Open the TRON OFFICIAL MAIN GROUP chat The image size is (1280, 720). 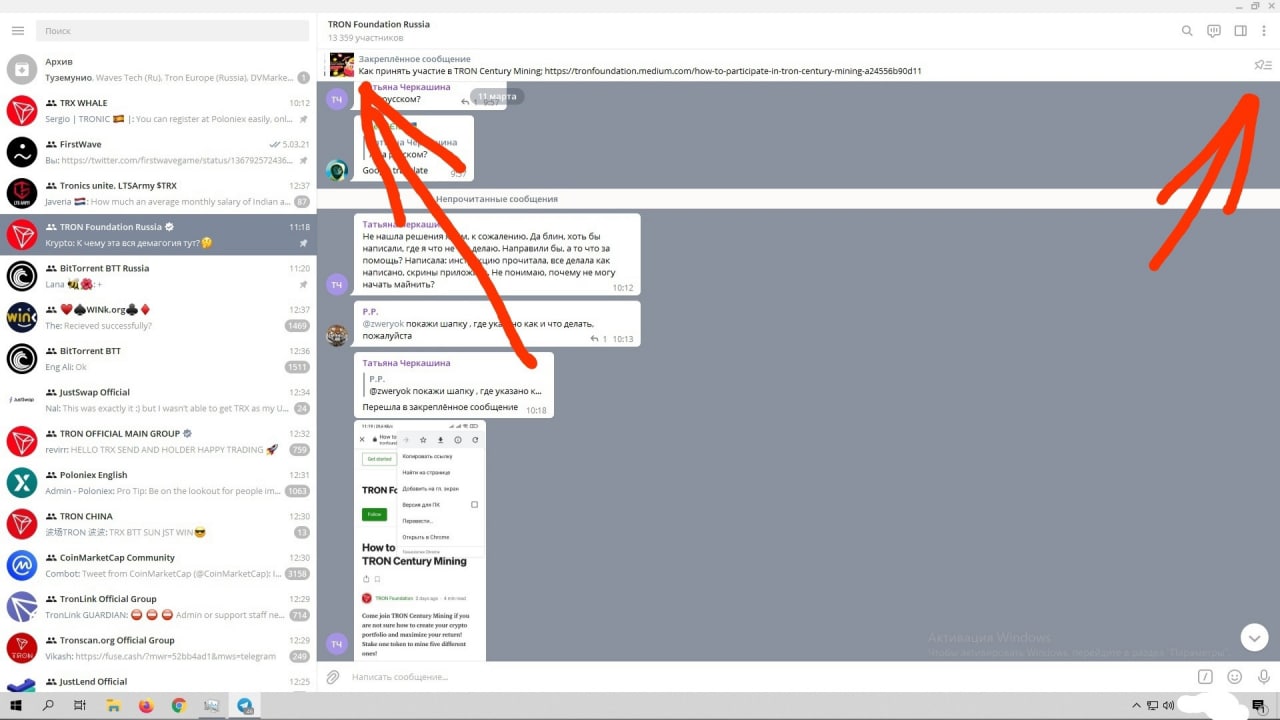[158, 441]
